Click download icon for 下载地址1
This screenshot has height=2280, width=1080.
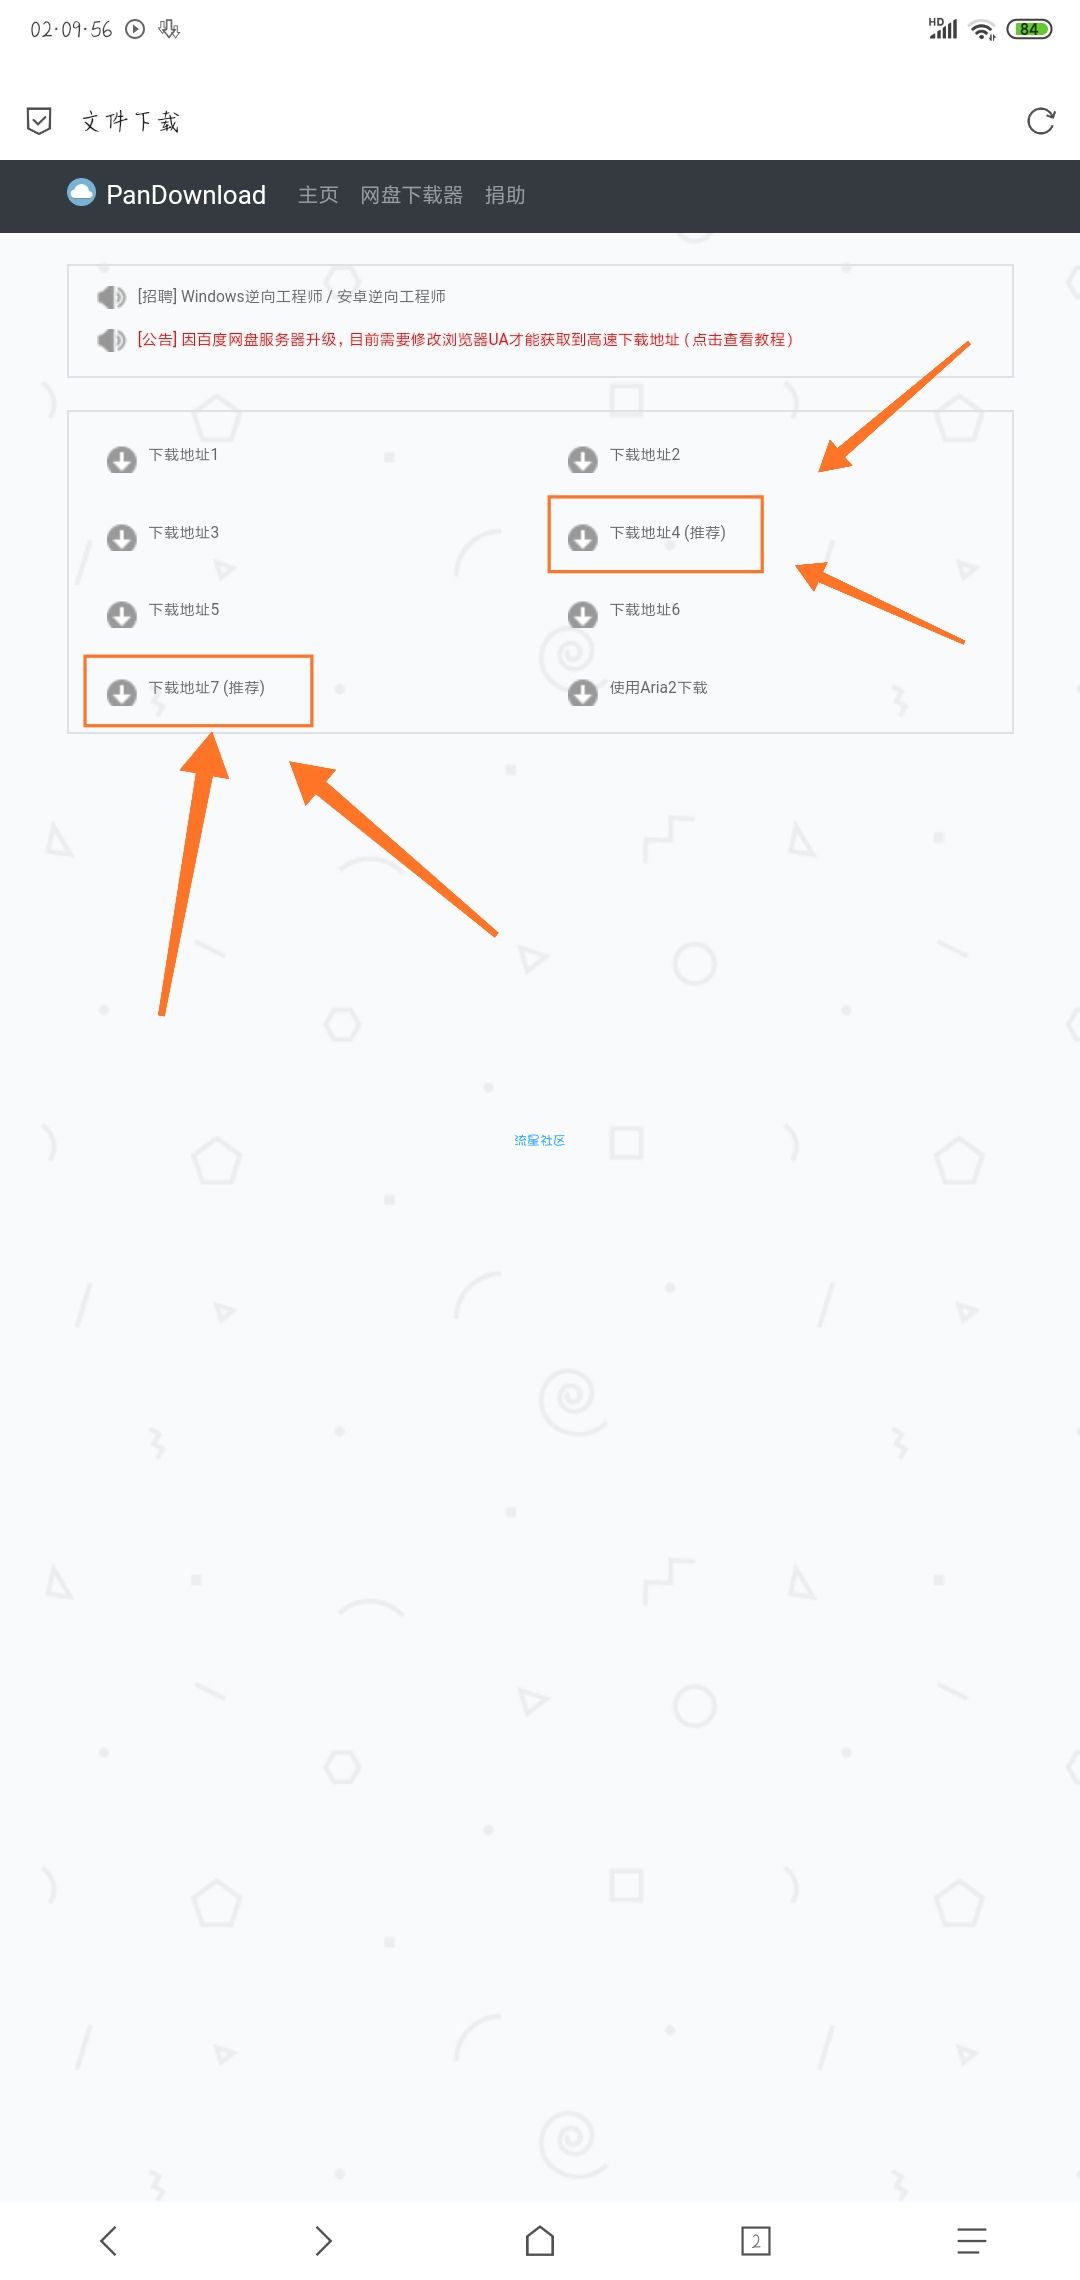pos(122,459)
